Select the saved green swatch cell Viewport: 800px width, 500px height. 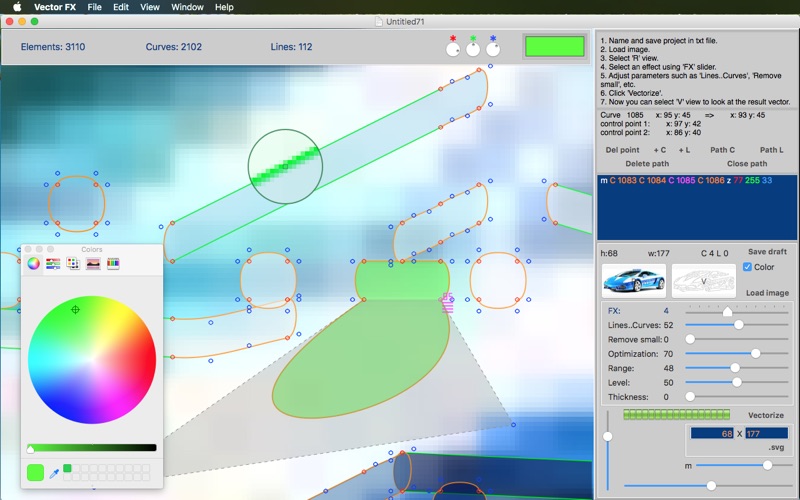67,468
